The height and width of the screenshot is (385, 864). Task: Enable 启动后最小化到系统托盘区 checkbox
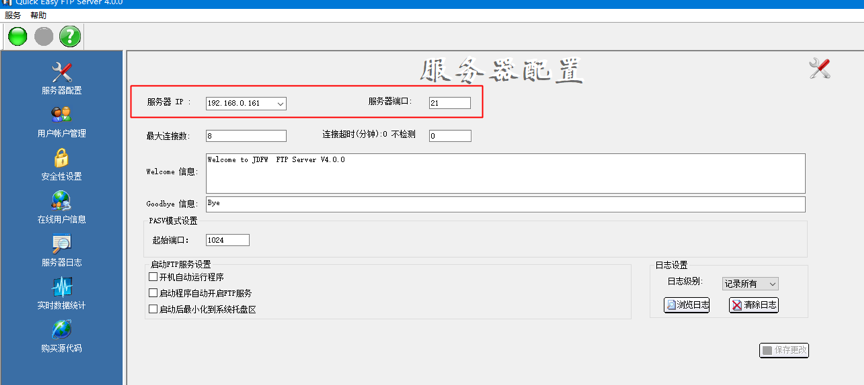153,310
